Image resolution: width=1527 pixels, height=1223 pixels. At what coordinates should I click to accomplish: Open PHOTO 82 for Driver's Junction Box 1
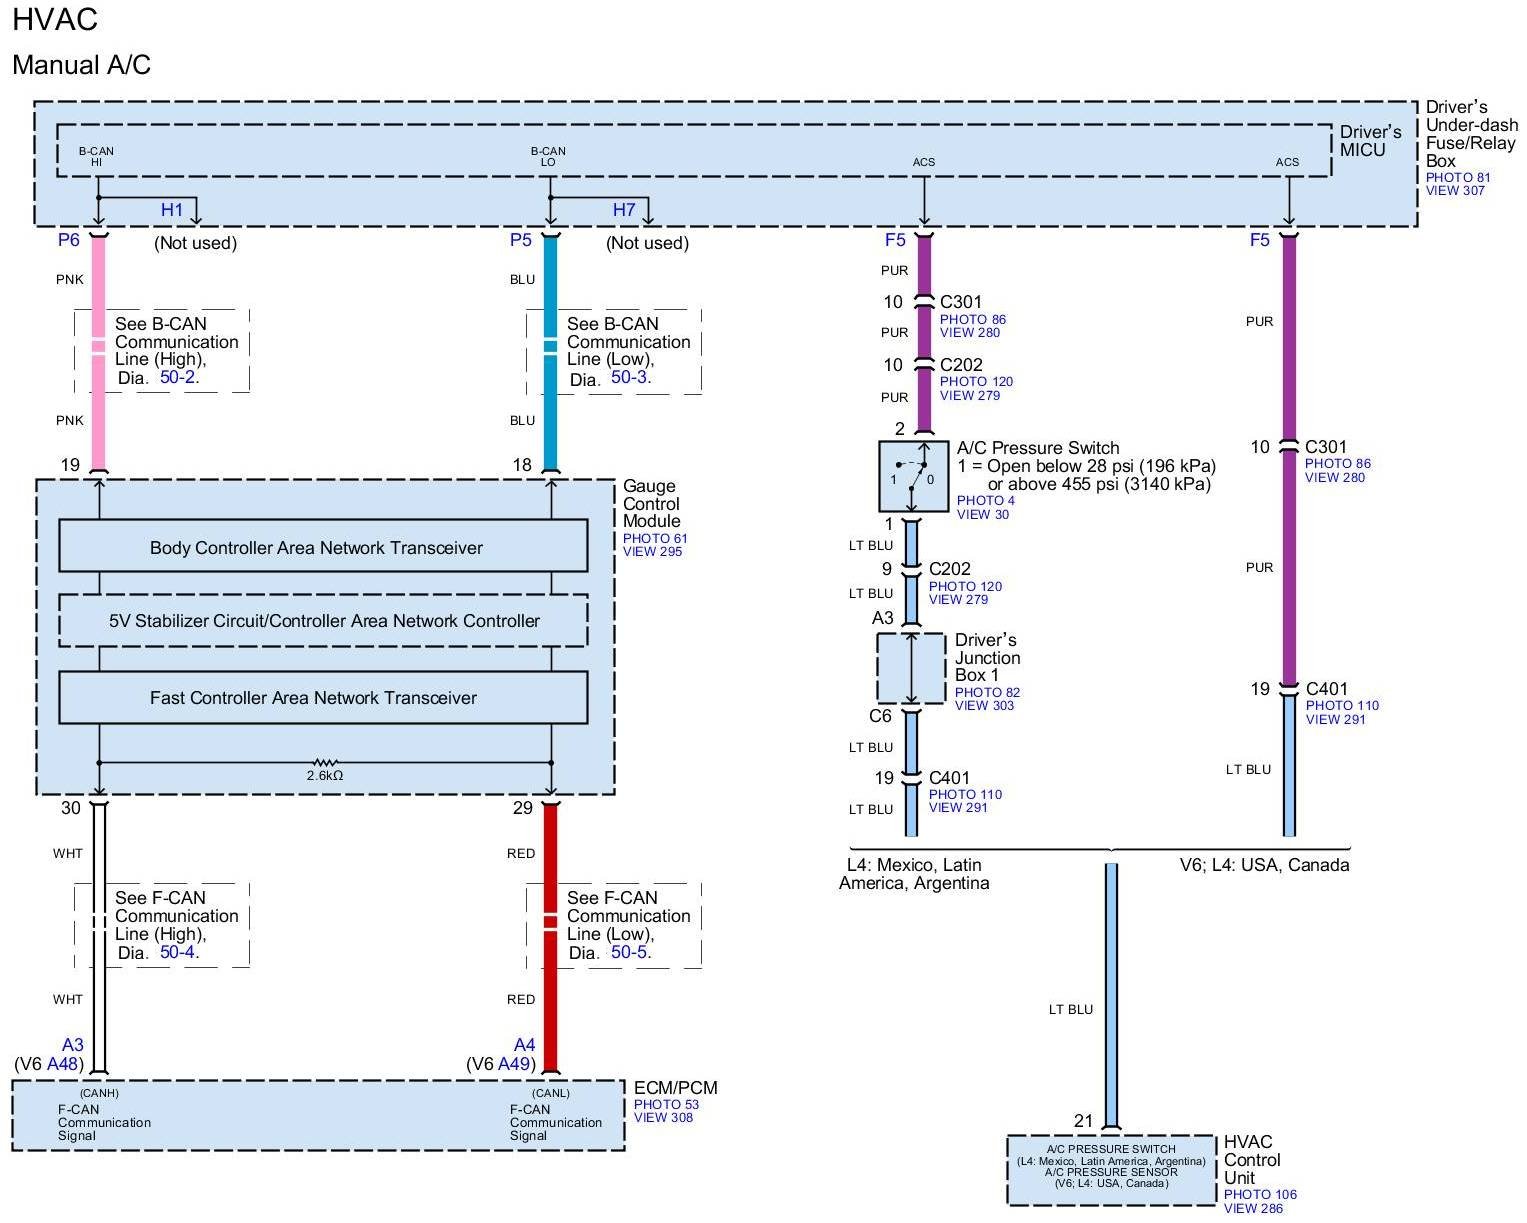[987, 693]
